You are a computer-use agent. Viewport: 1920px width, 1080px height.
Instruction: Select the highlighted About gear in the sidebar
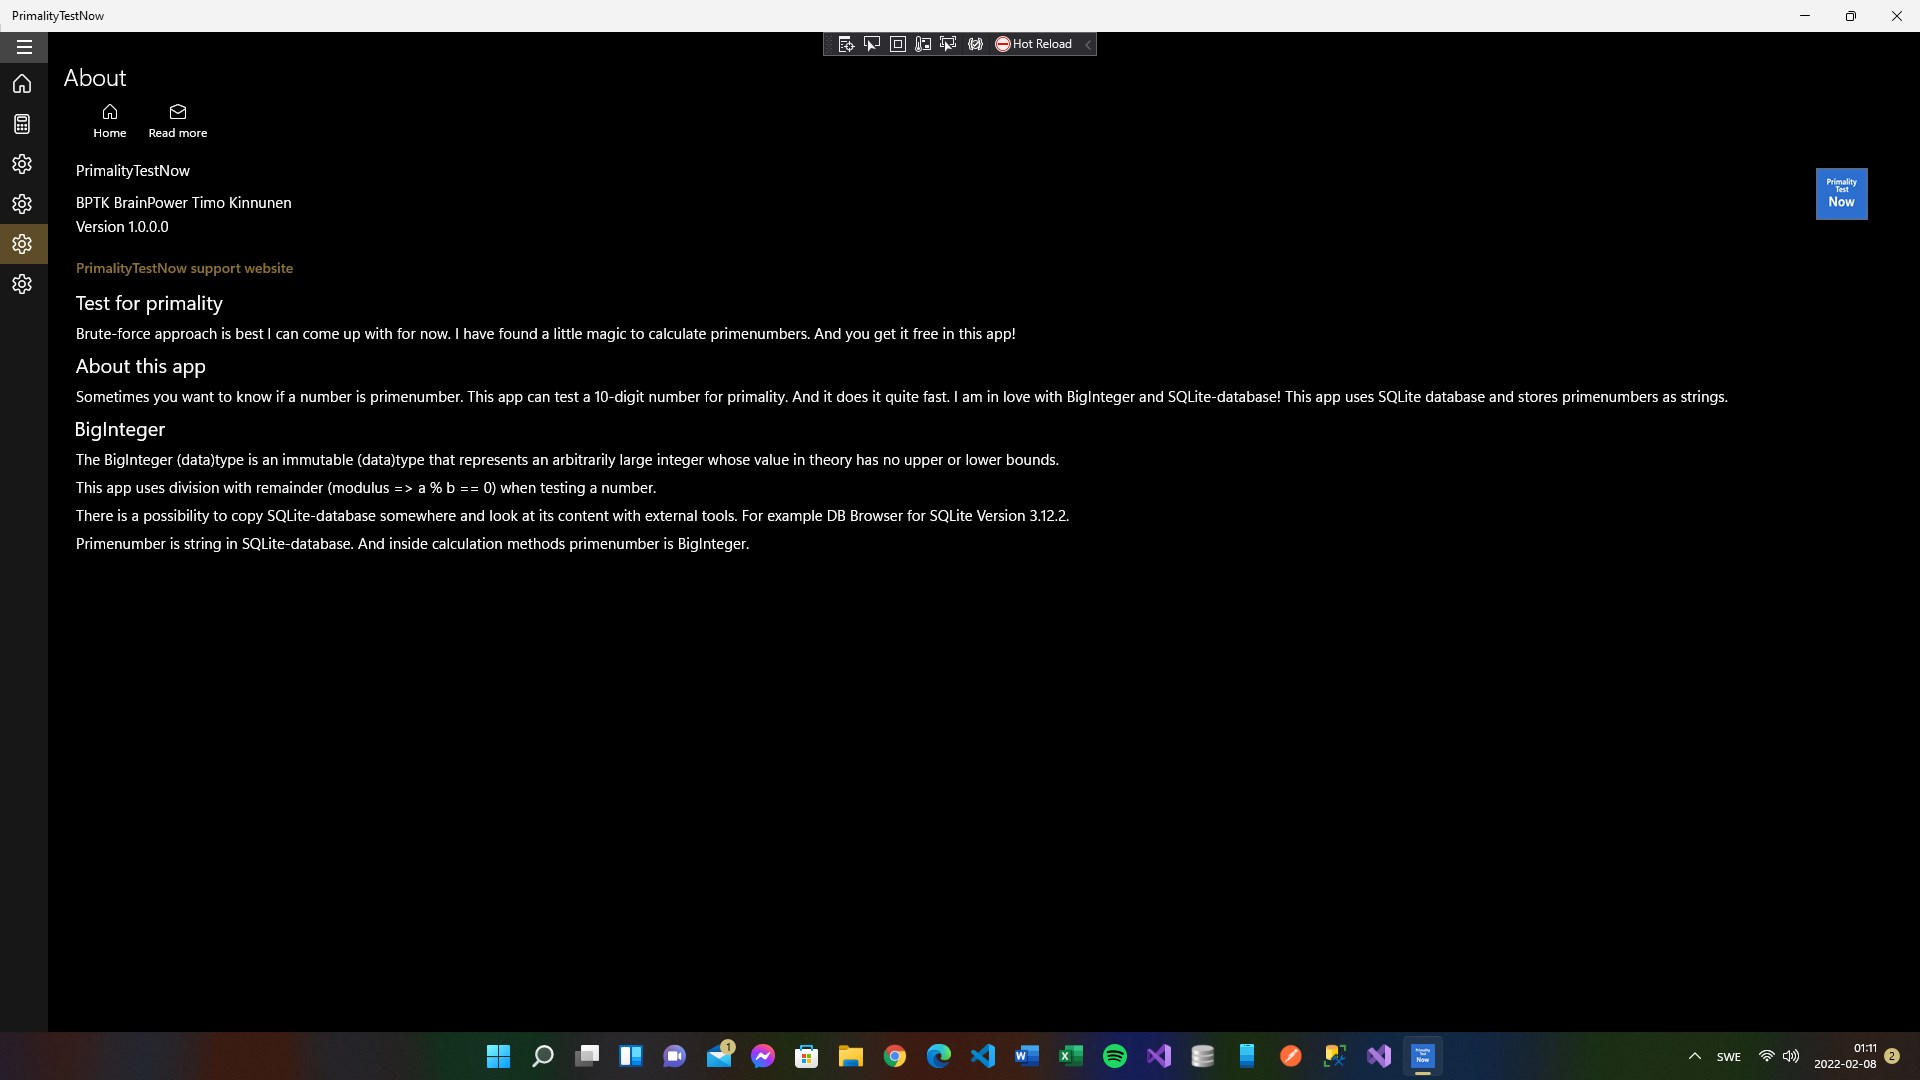click(22, 244)
